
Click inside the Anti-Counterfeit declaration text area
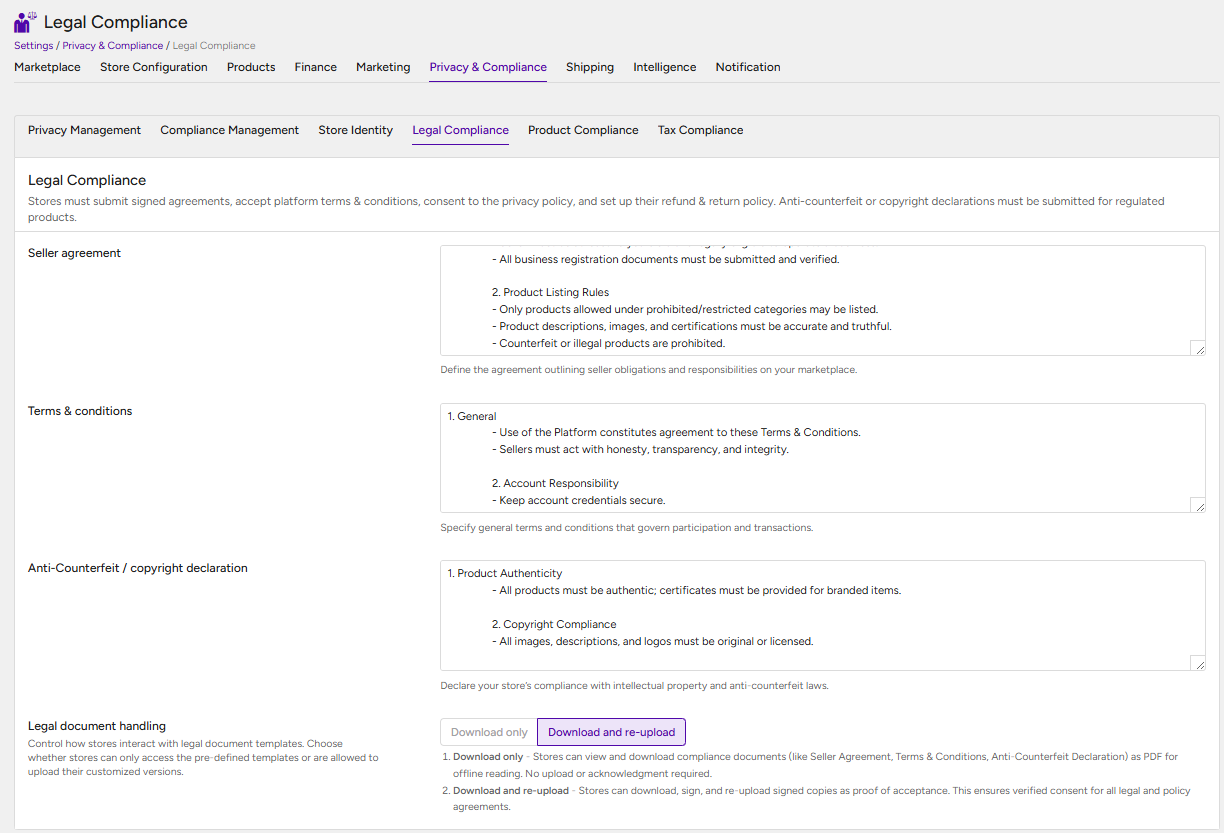pyautogui.click(x=822, y=615)
